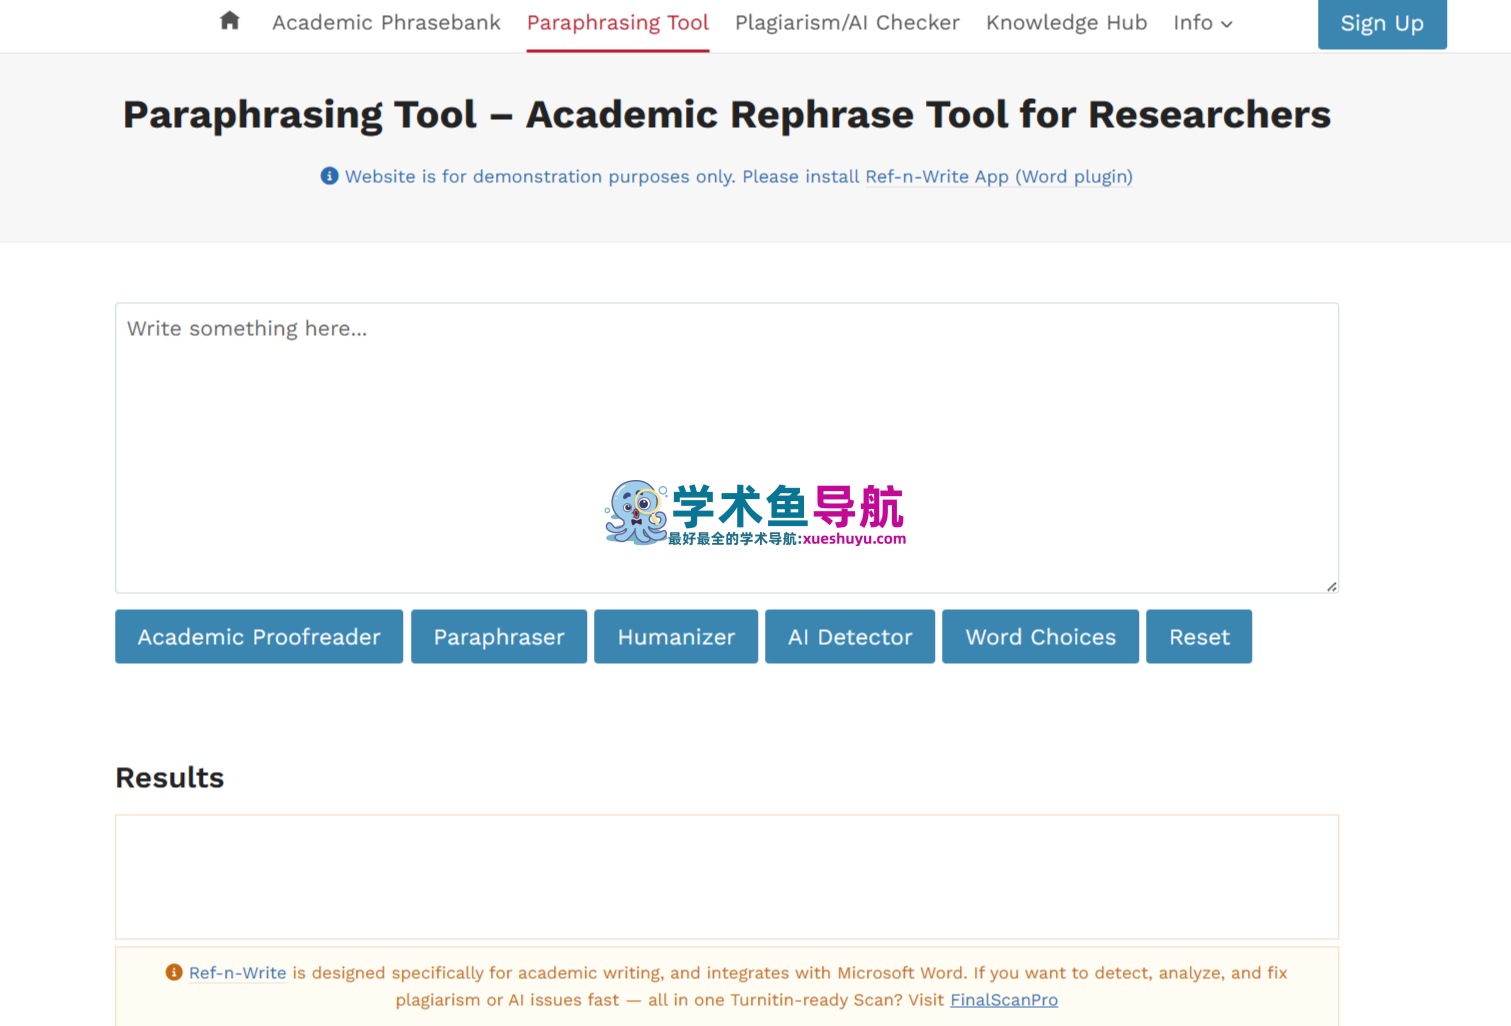Open the Academic Phrasebank page
Screen dimensions: 1511x1026
click(x=386, y=23)
